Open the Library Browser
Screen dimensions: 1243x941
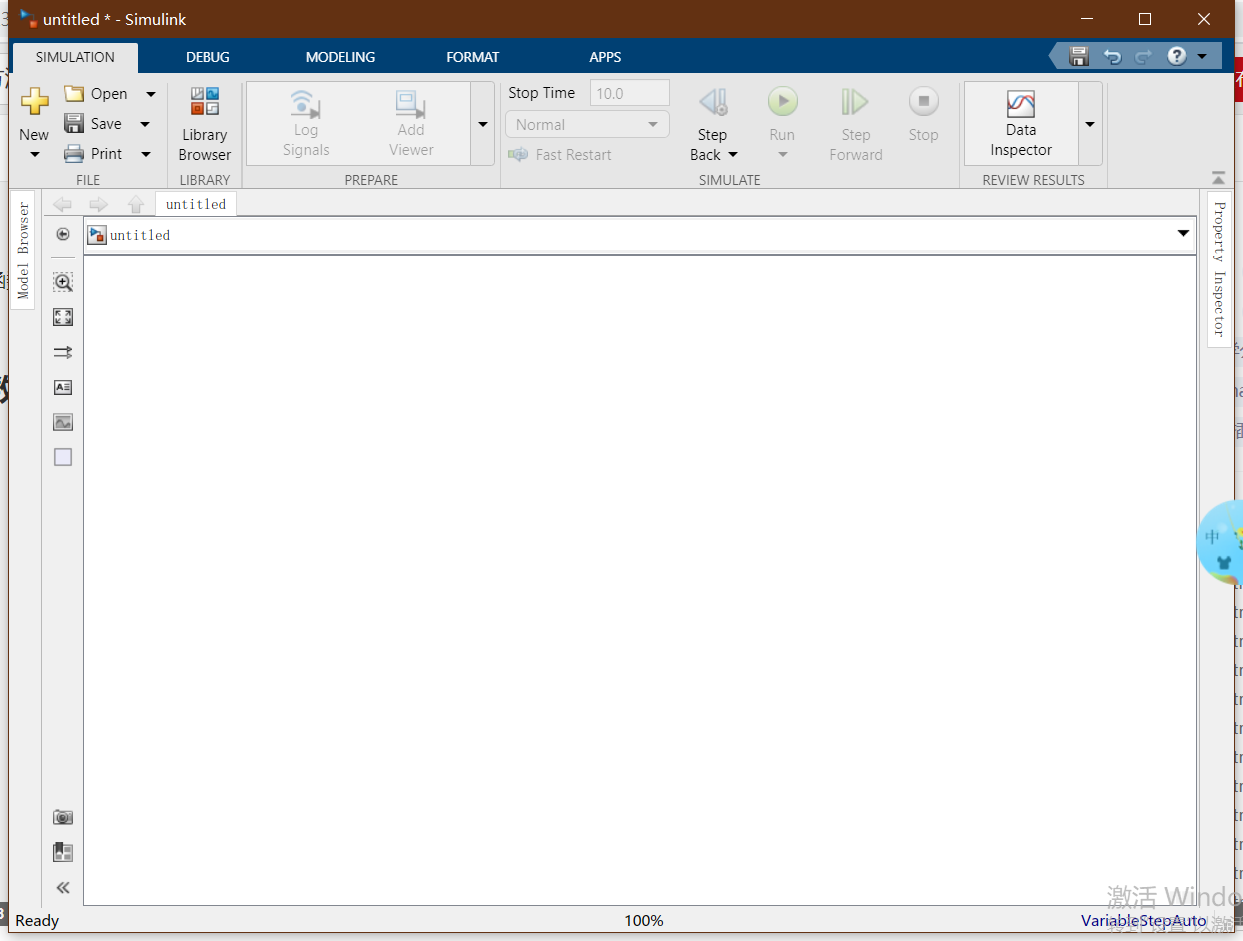click(205, 124)
